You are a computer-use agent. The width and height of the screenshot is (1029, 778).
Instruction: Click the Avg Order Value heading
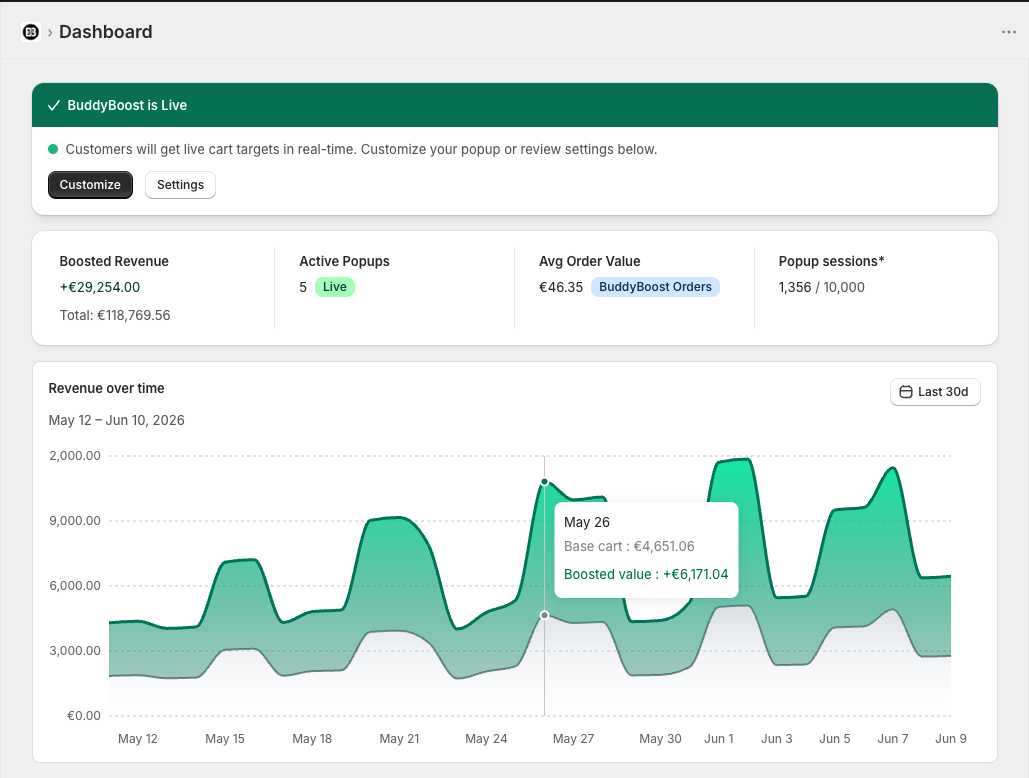click(x=590, y=261)
